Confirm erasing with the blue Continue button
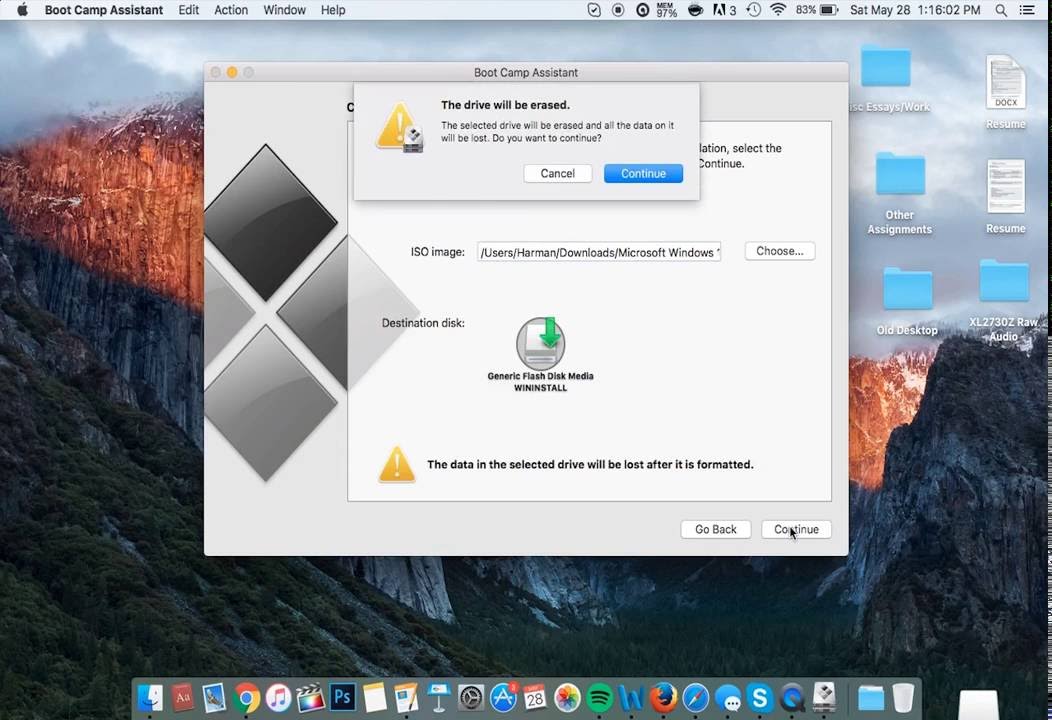The width and height of the screenshot is (1052, 720). click(643, 173)
